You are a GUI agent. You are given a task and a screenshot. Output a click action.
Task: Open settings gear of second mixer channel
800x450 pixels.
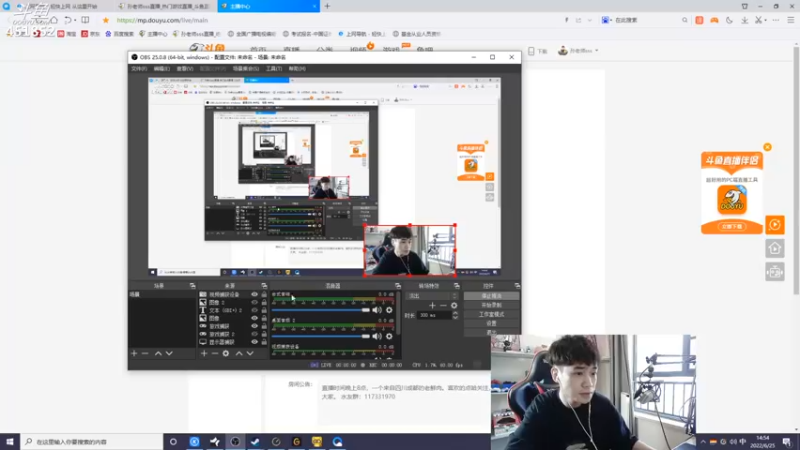click(389, 336)
